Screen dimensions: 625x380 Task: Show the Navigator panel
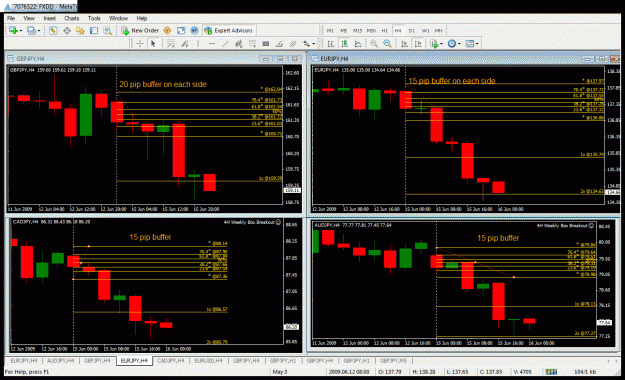(80, 31)
